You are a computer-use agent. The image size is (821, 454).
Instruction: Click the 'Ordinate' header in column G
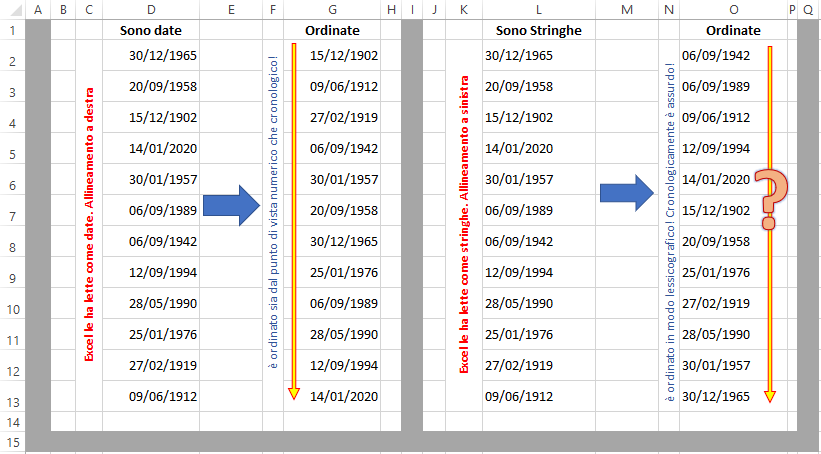click(332, 30)
